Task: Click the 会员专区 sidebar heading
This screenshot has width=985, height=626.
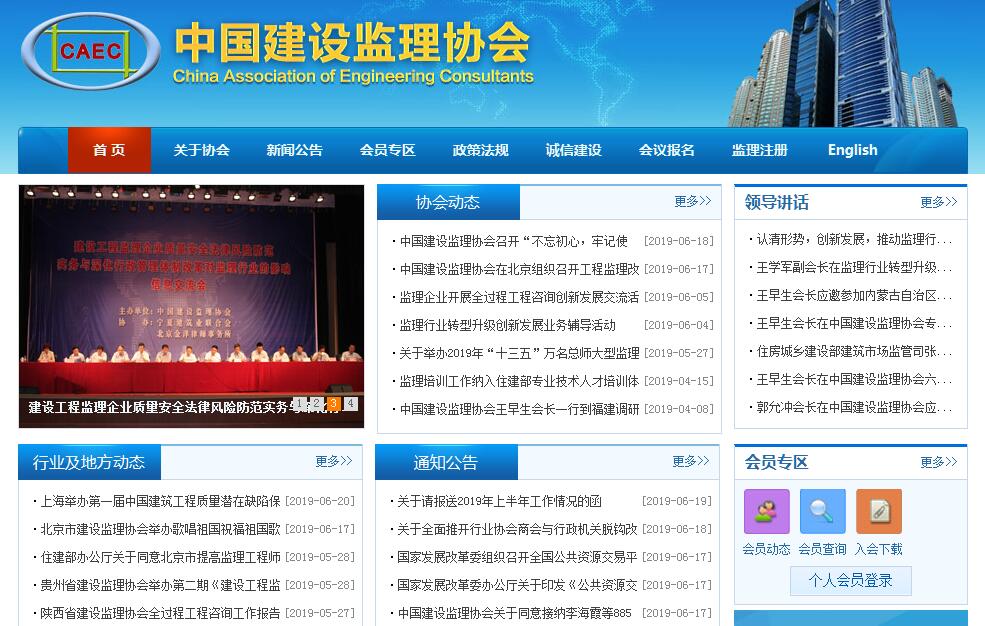Action: pyautogui.click(x=776, y=462)
